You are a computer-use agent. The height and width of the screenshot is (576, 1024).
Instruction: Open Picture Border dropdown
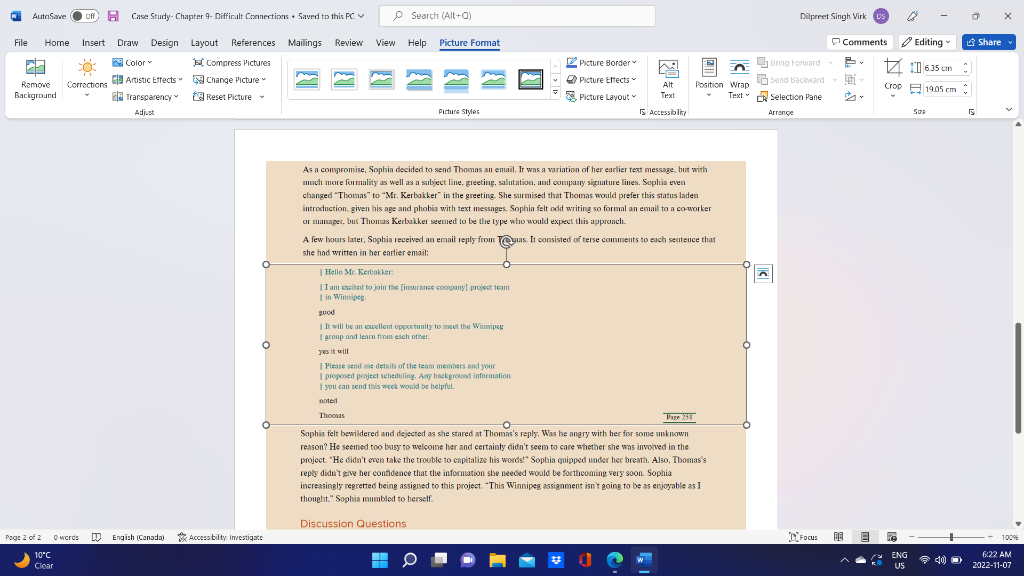[x=601, y=63]
